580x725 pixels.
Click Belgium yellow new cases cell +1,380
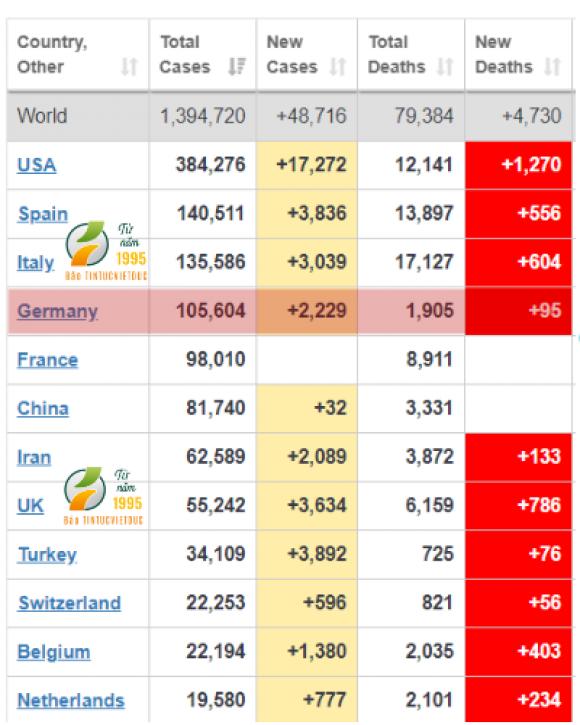[x=307, y=651]
